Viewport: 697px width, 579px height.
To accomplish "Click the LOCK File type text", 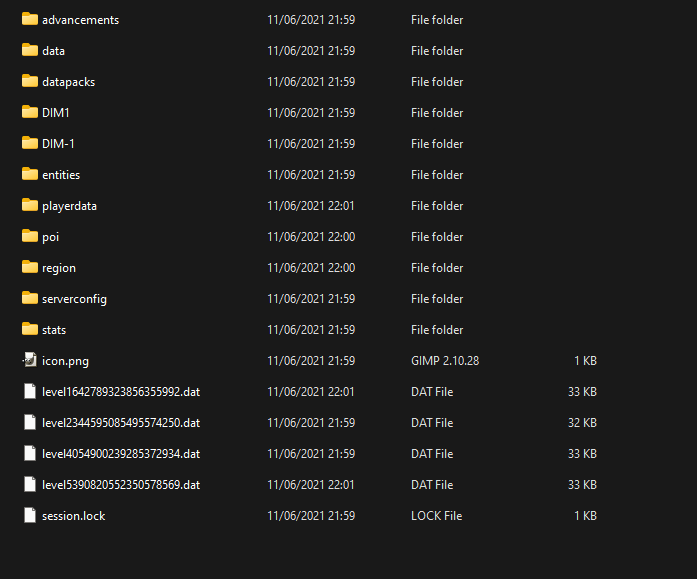I will coord(437,516).
